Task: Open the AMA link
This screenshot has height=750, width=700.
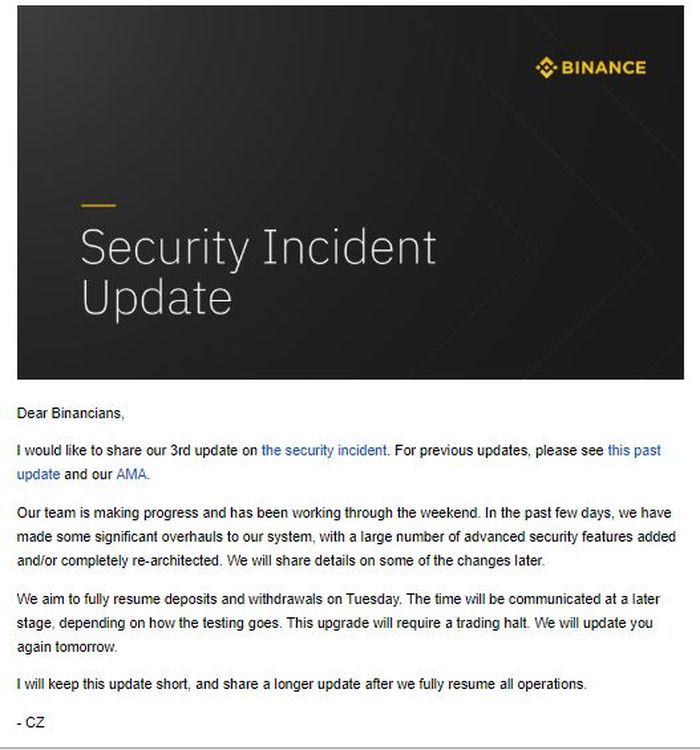Action: pyautogui.click(x=131, y=474)
